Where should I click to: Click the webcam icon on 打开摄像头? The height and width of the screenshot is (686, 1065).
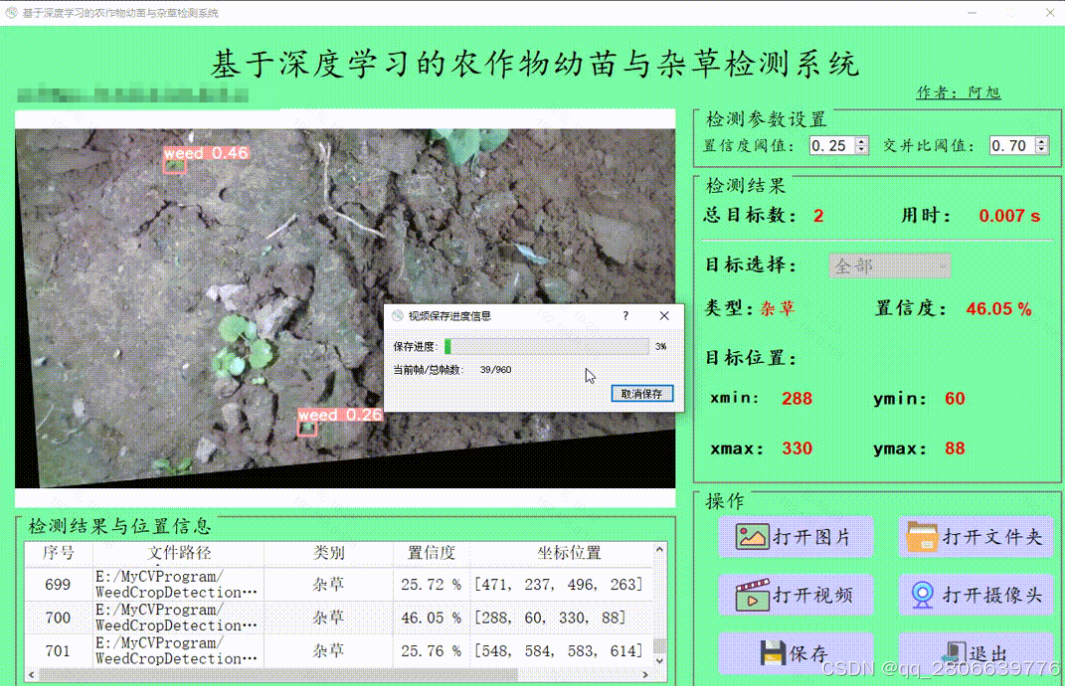pos(922,595)
